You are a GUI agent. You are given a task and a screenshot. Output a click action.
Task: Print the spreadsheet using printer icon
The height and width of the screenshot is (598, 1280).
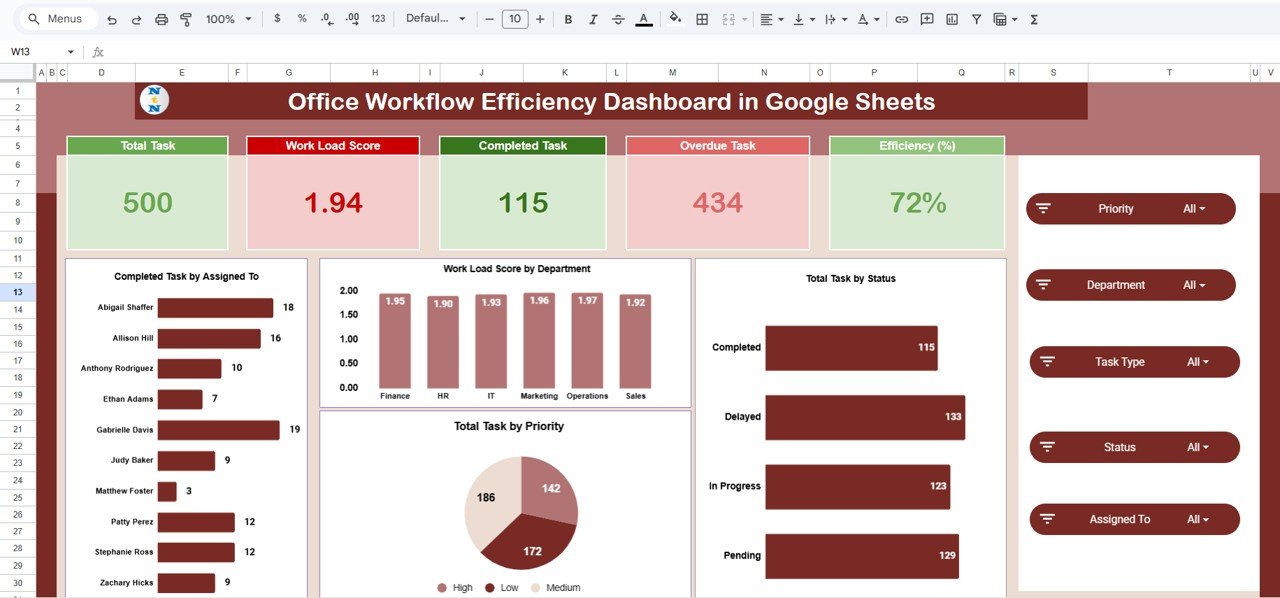tap(161, 19)
